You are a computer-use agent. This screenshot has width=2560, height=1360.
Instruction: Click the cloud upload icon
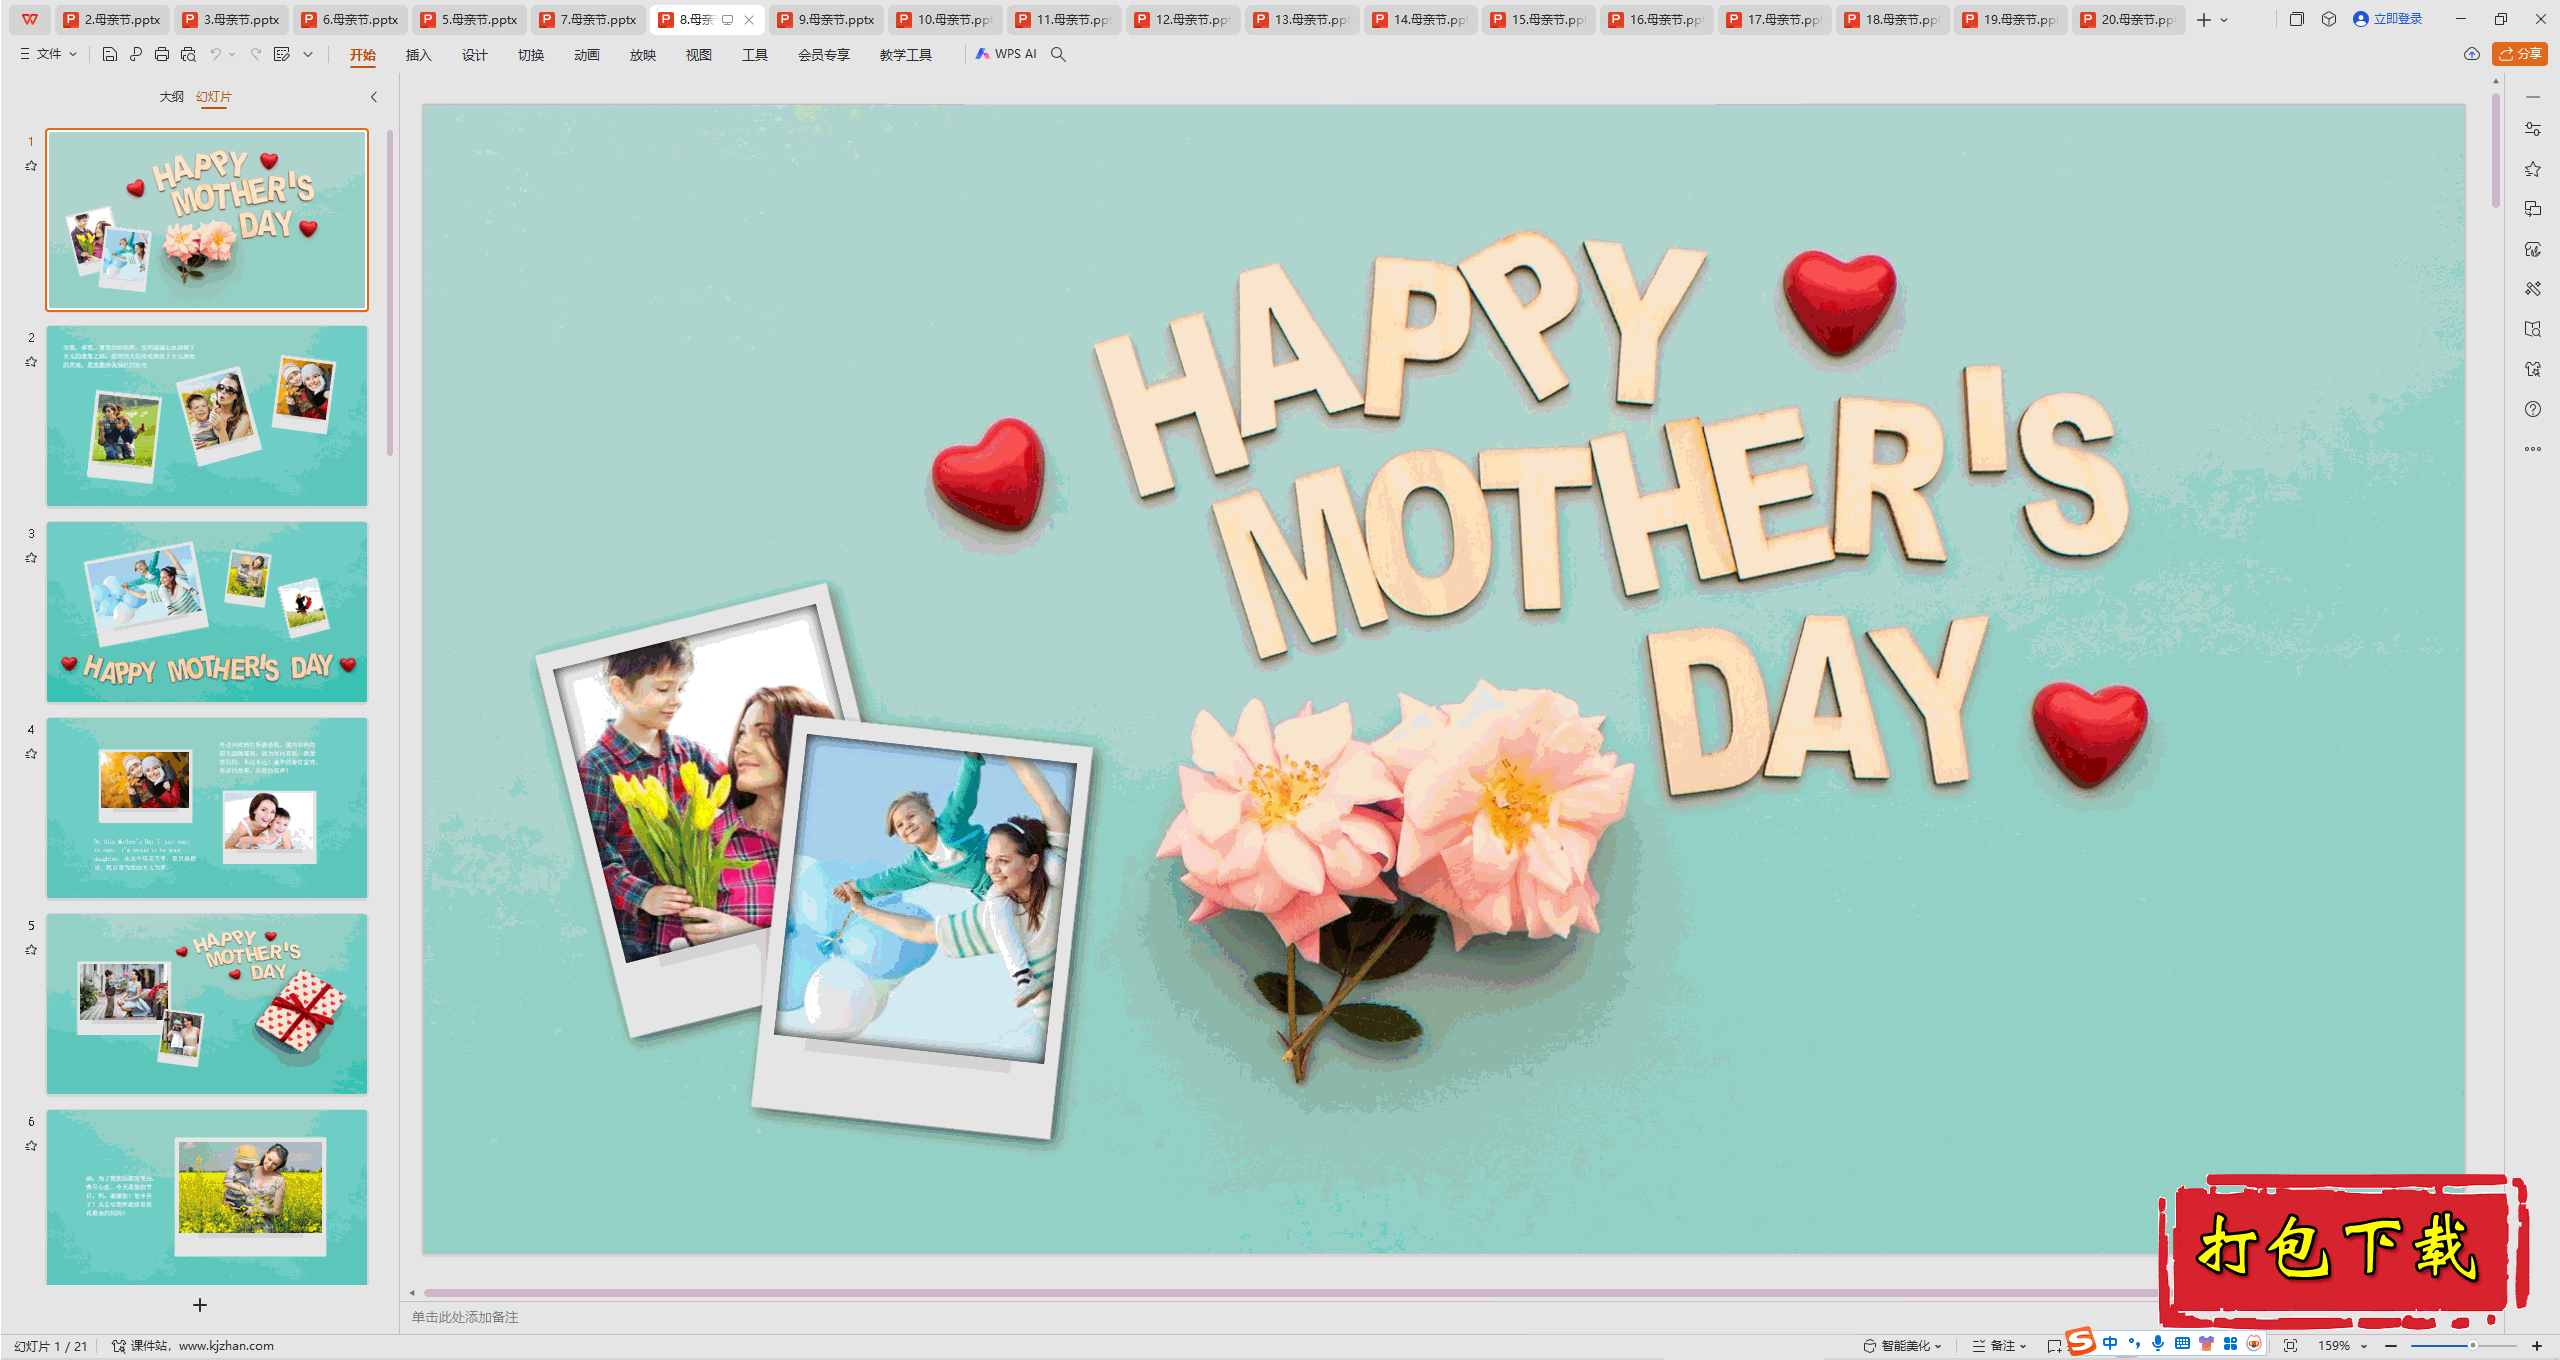point(2472,54)
